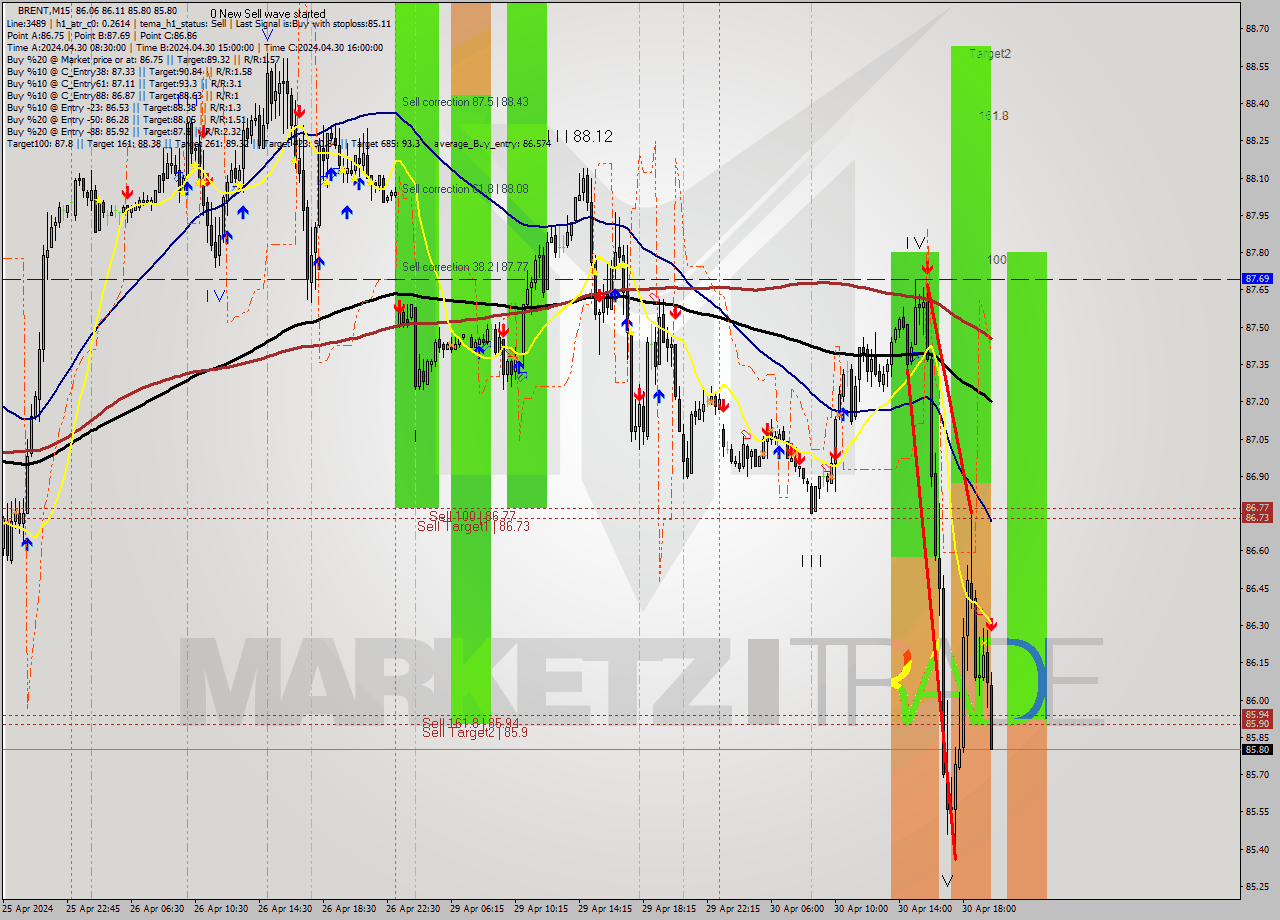Click the '0 New Sell wave started' label
Viewport: 1280px width, 920px height.
click(x=267, y=14)
